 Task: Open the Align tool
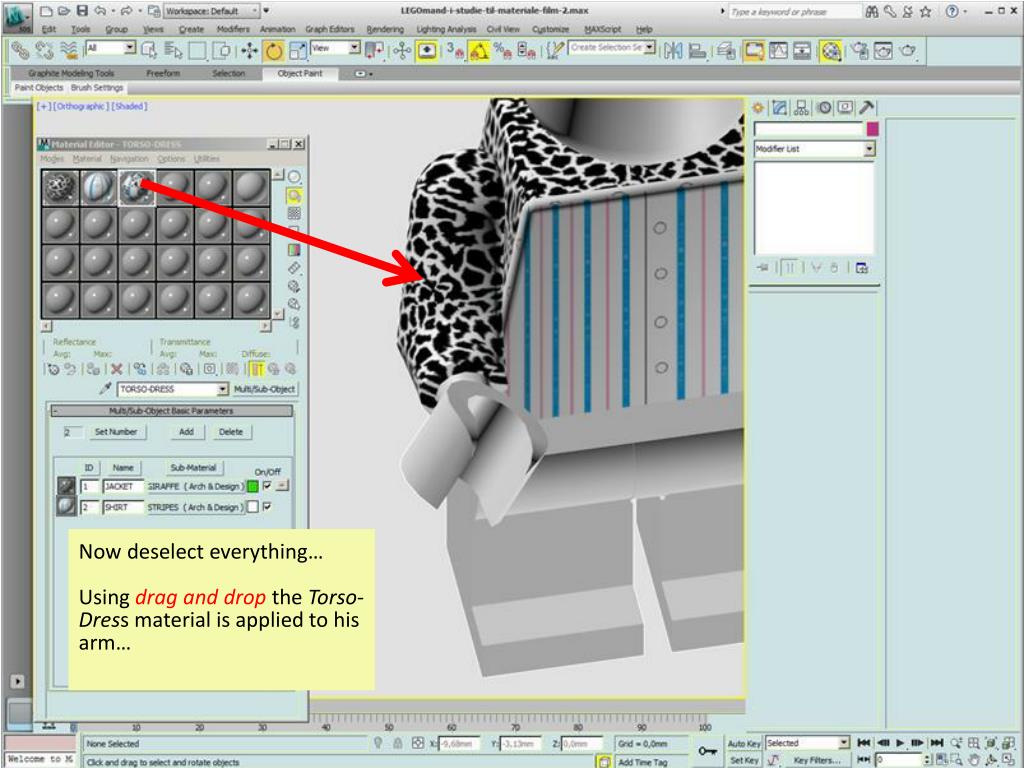click(x=697, y=51)
